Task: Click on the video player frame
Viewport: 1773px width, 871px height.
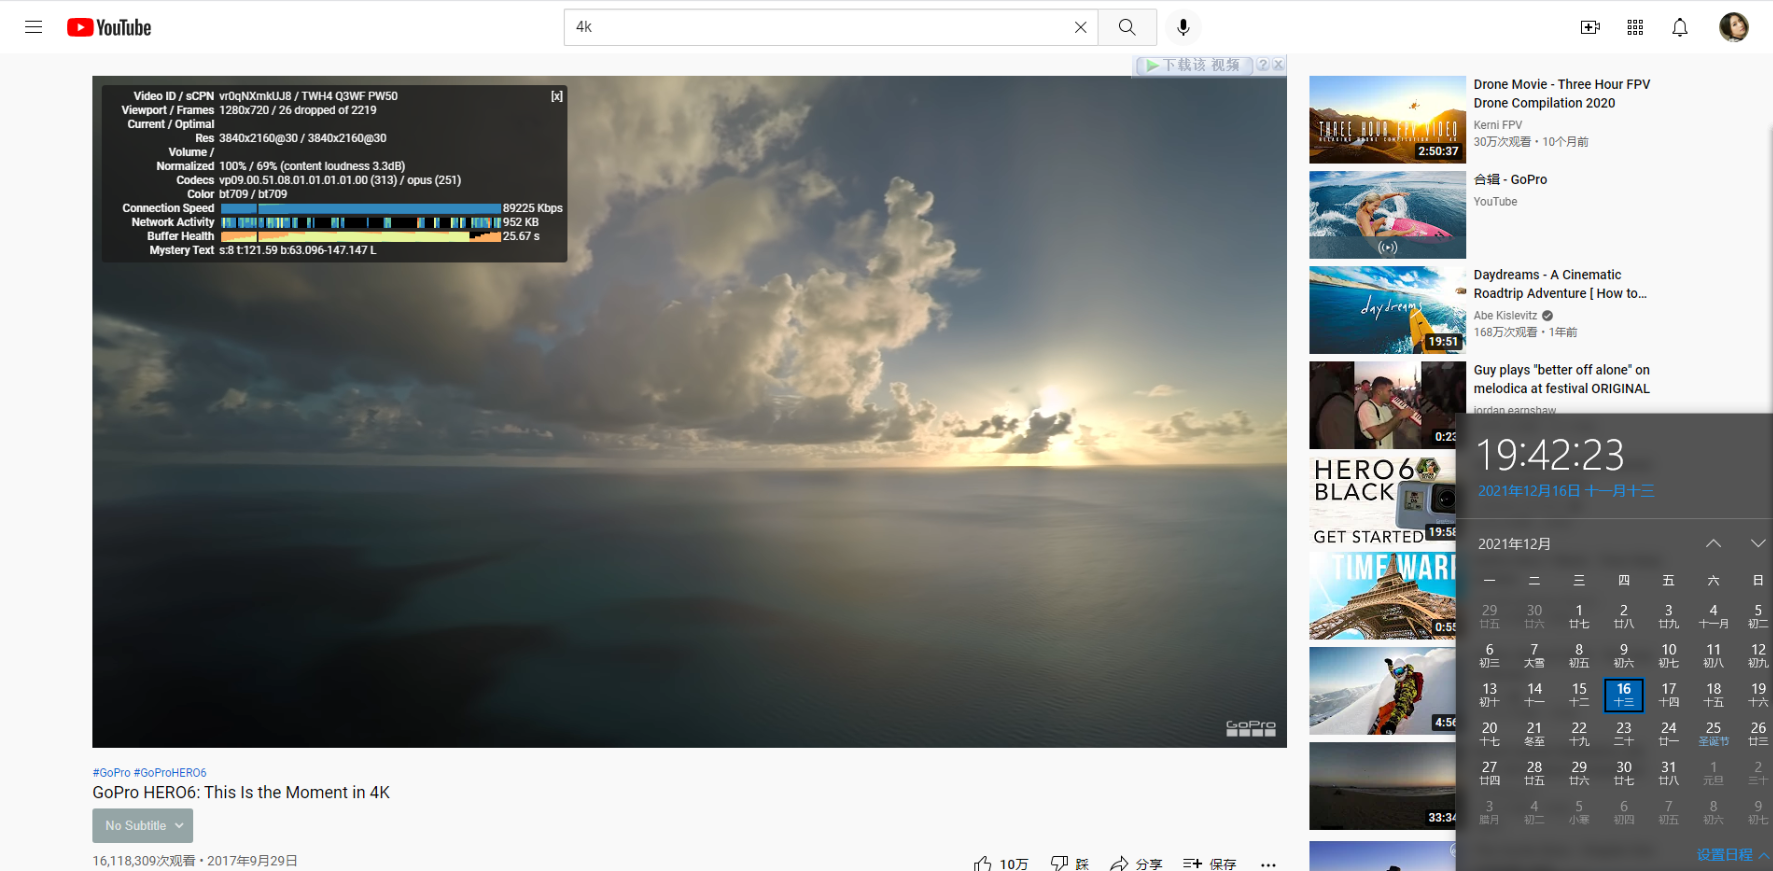Action: 689,411
